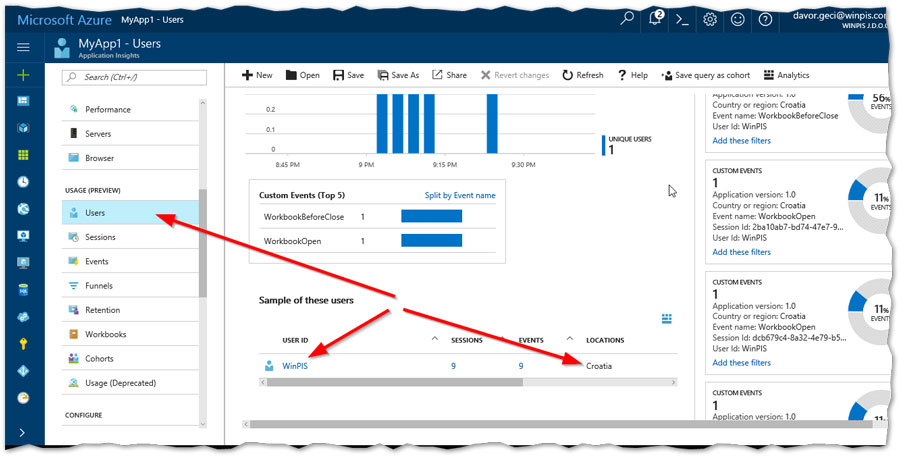Open the green grid icon in left rail

(23, 155)
